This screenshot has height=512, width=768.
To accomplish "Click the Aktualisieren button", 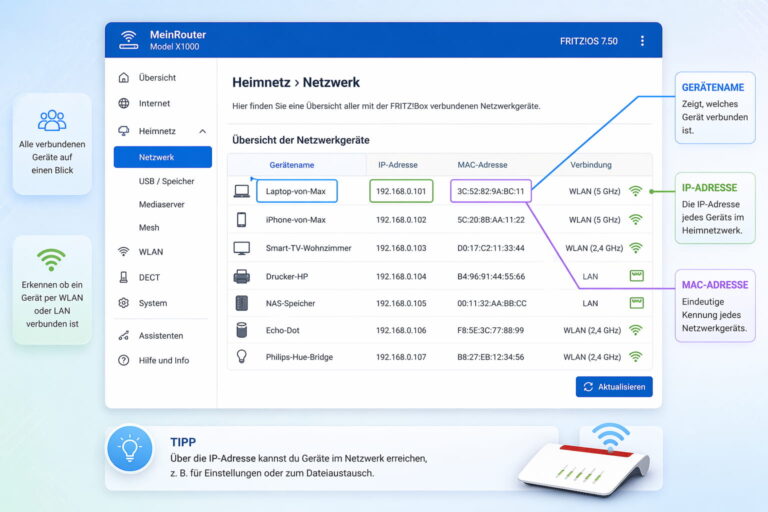I will coord(614,387).
